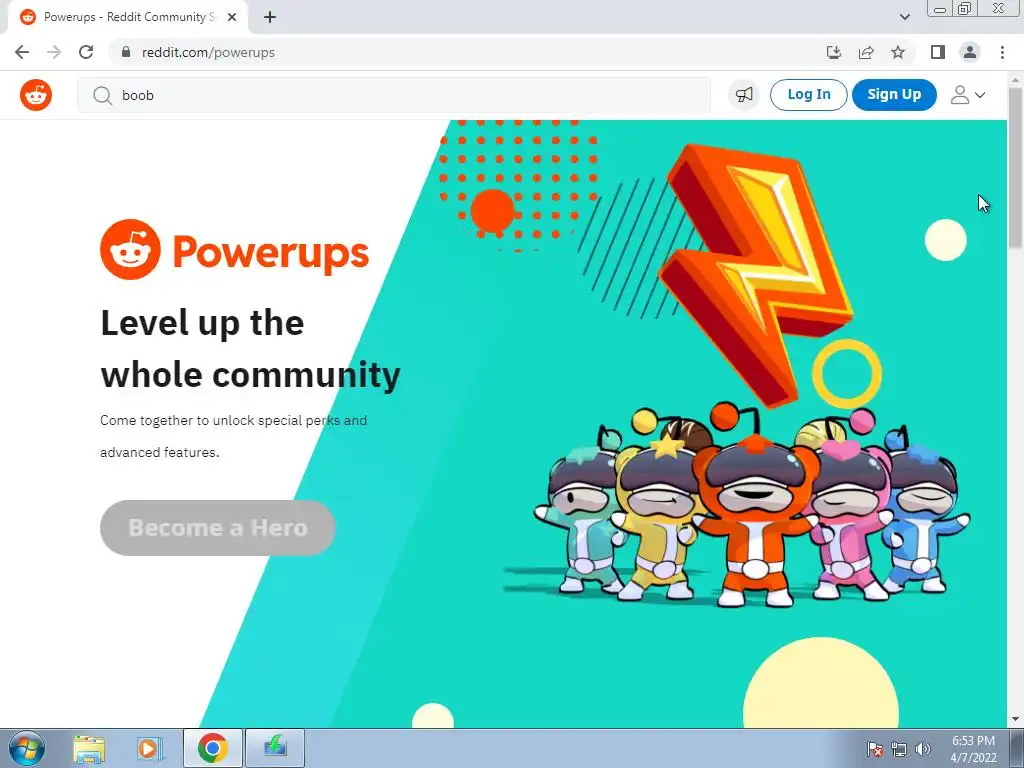Expand the user account dropdown menu
The width and height of the screenshot is (1024, 768).
tap(968, 95)
